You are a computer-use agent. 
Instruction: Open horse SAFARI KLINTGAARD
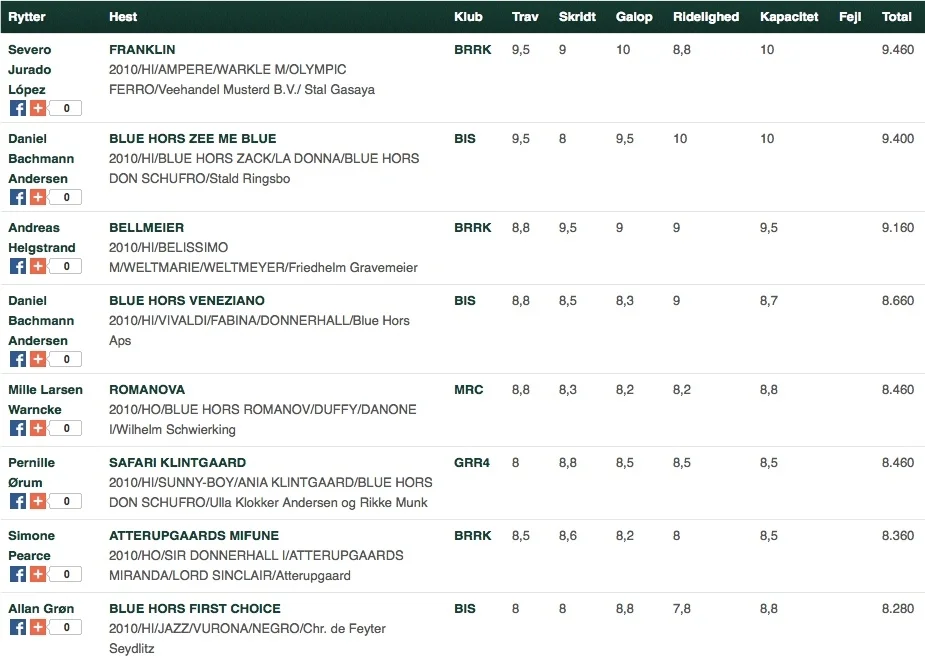178,463
